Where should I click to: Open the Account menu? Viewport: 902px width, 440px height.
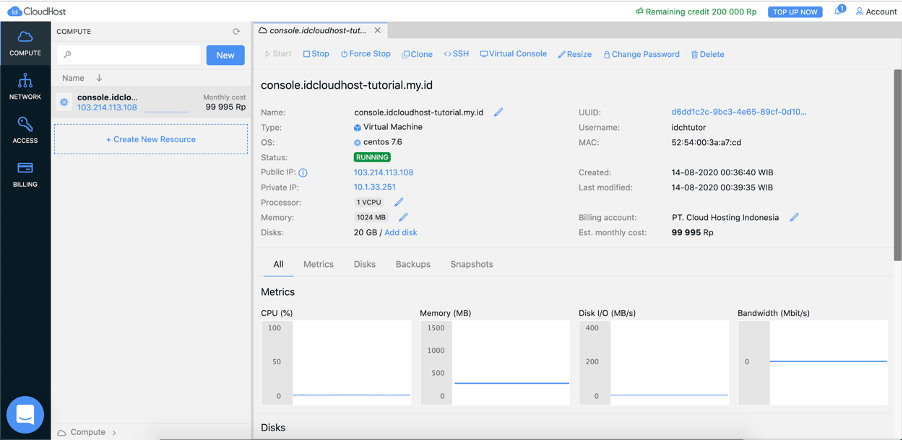pyautogui.click(x=876, y=12)
